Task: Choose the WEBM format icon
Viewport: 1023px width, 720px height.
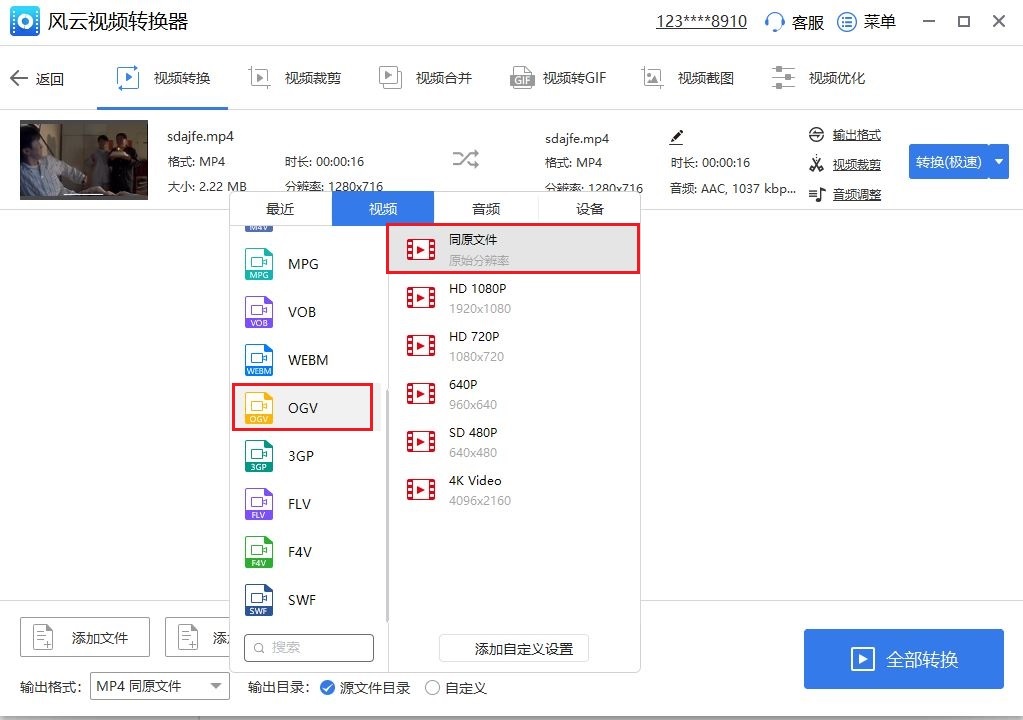Action: tap(258, 360)
